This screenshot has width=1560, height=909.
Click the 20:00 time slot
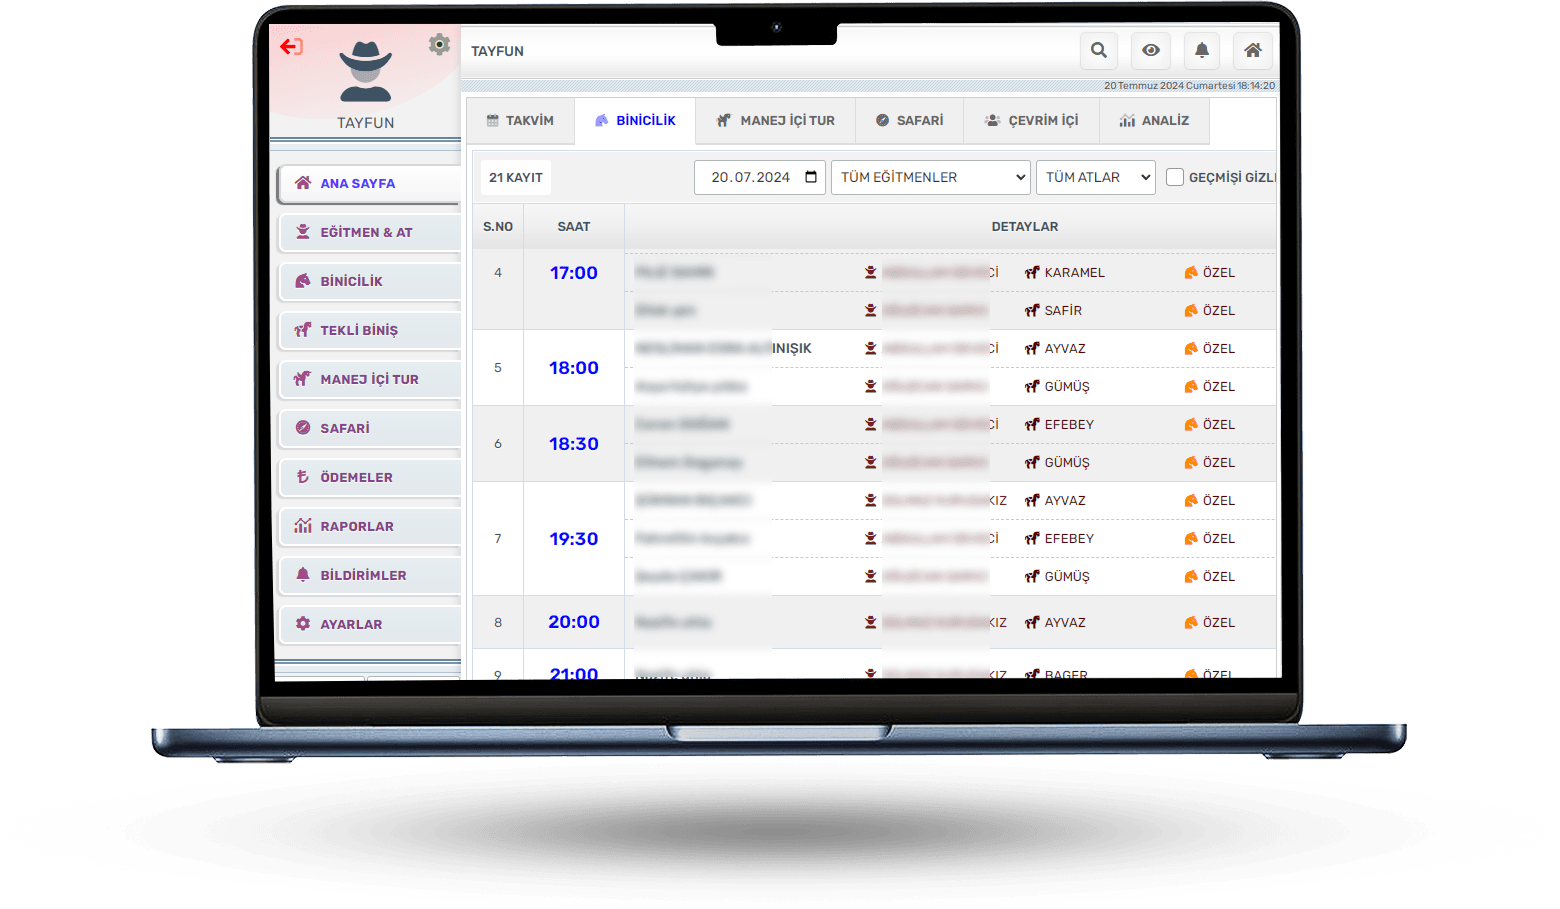[x=574, y=622]
